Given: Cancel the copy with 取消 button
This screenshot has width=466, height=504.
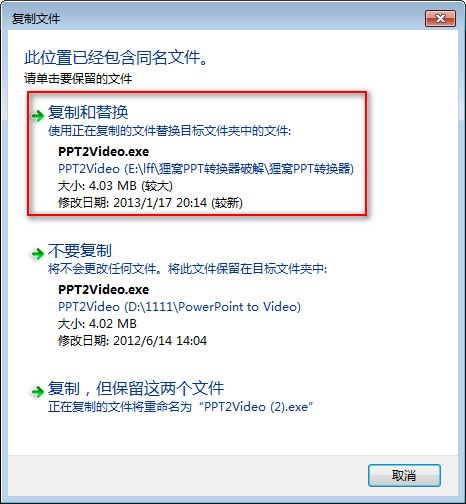Looking at the screenshot, I should click(404, 475).
